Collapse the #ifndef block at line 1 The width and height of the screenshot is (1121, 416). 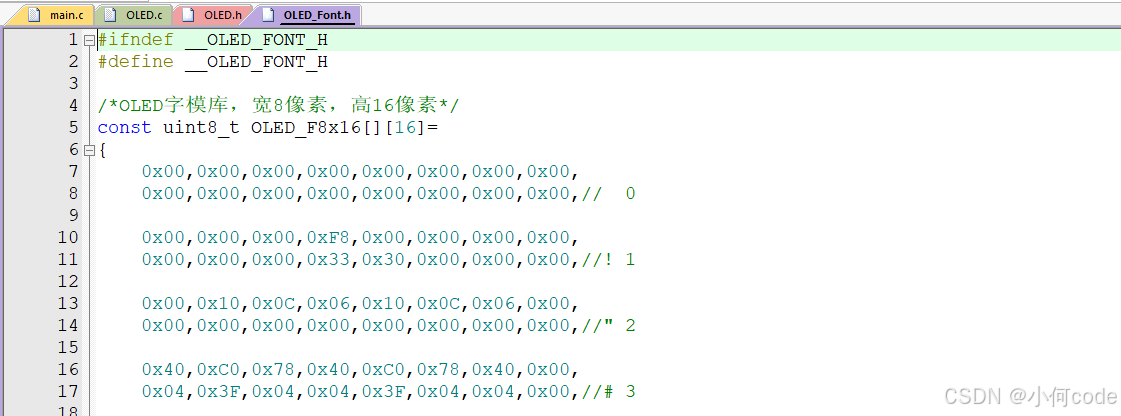coord(89,40)
